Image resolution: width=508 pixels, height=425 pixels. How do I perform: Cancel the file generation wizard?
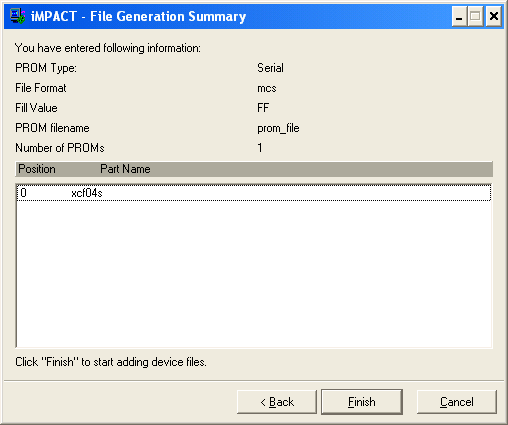coord(457,402)
